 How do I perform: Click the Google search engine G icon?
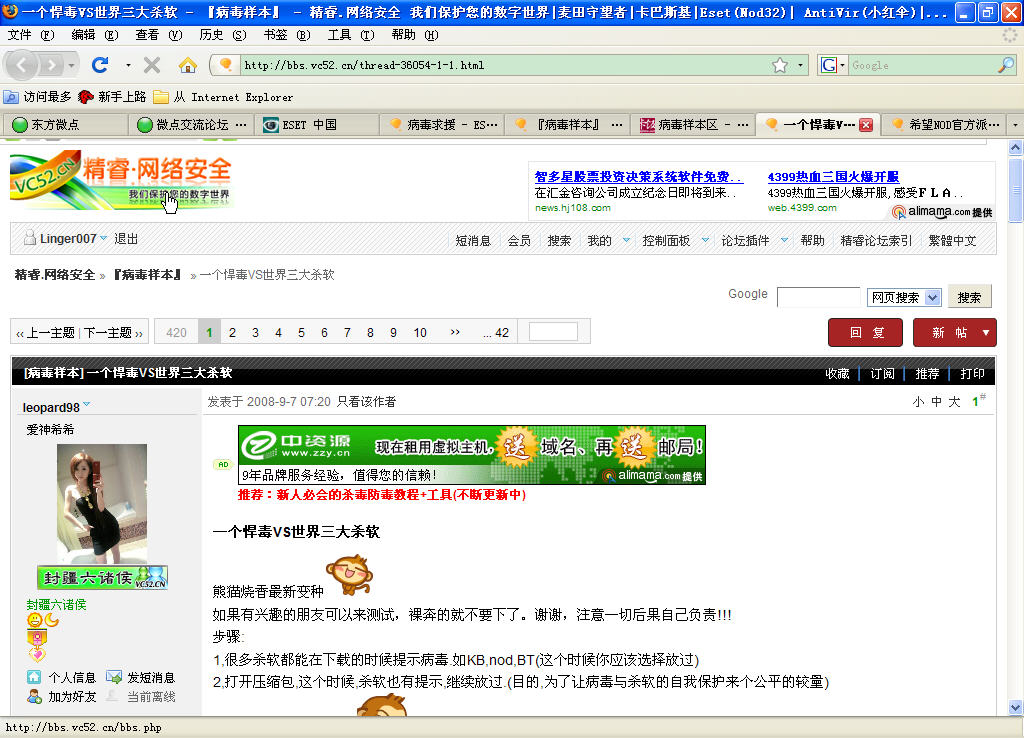click(x=829, y=65)
